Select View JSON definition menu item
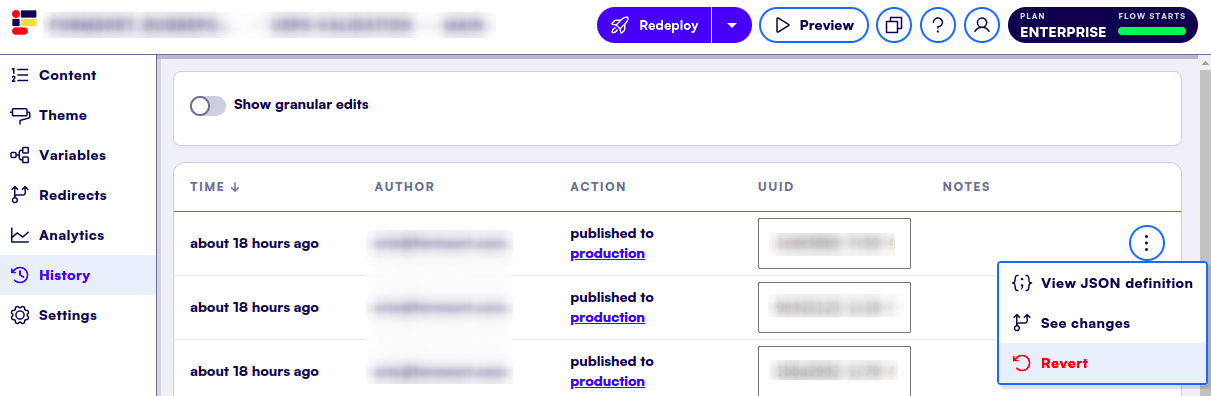Viewport: 1211px width, 396px height. (x=1102, y=283)
